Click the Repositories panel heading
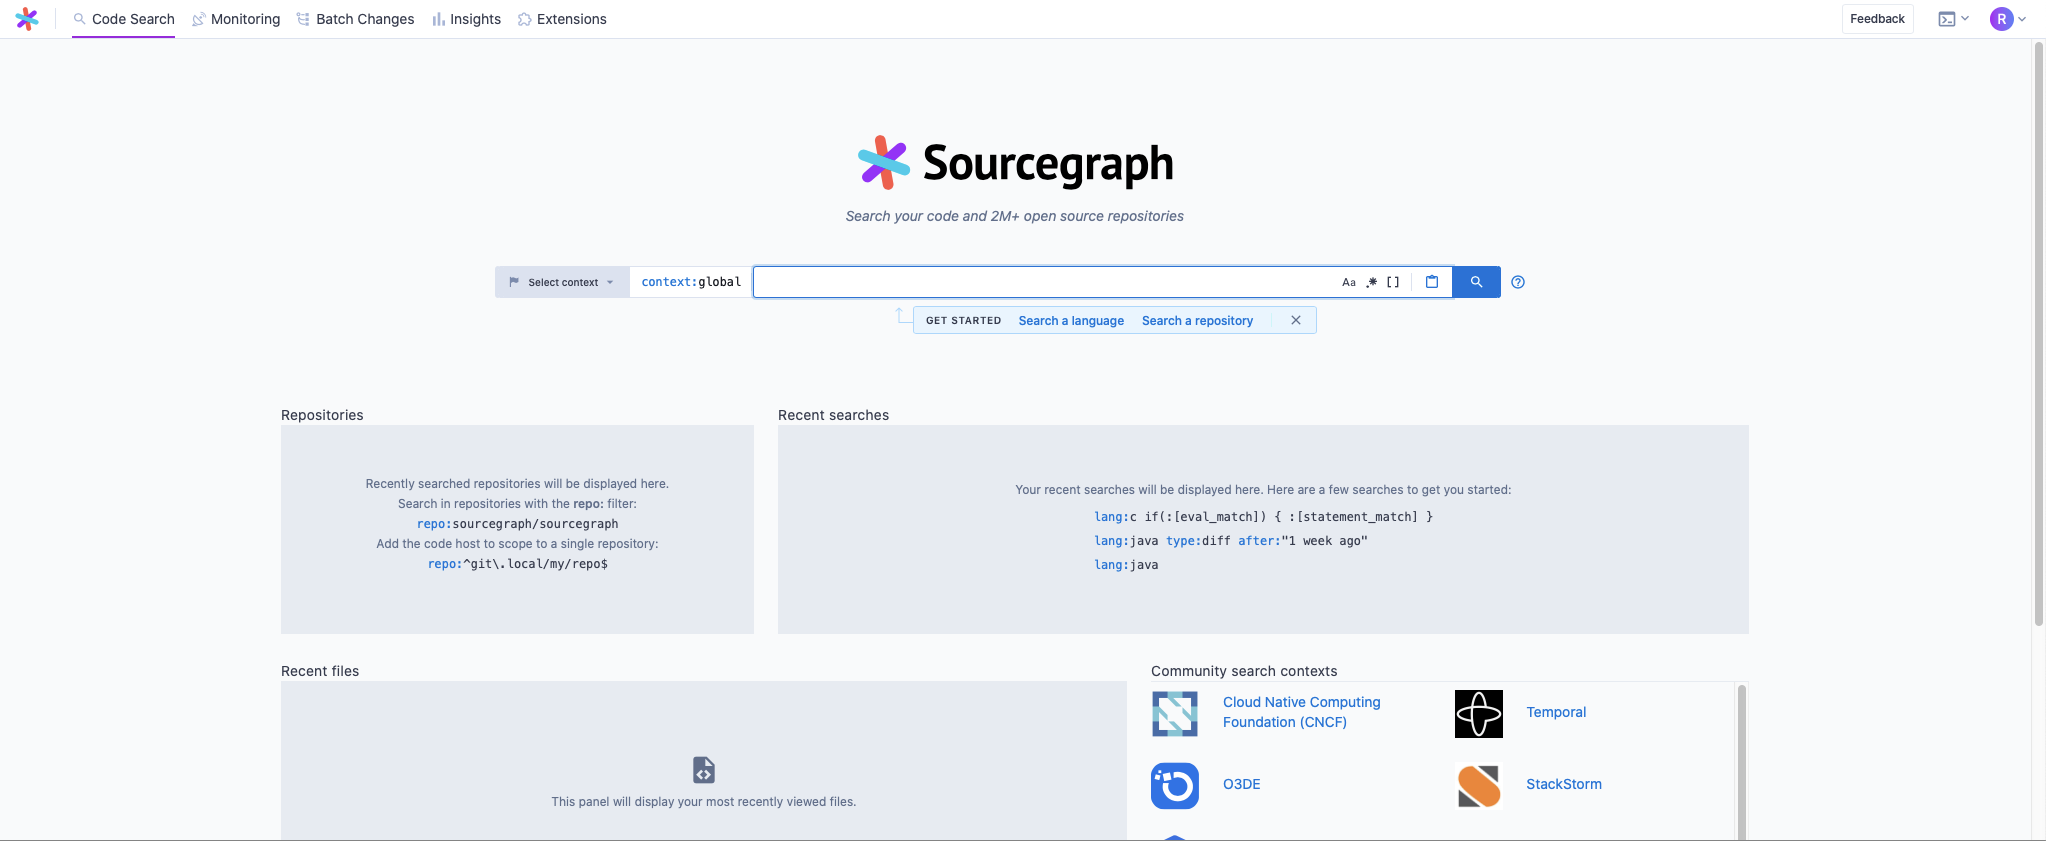The height and width of the screenshot is (842, 2046). 322,415
